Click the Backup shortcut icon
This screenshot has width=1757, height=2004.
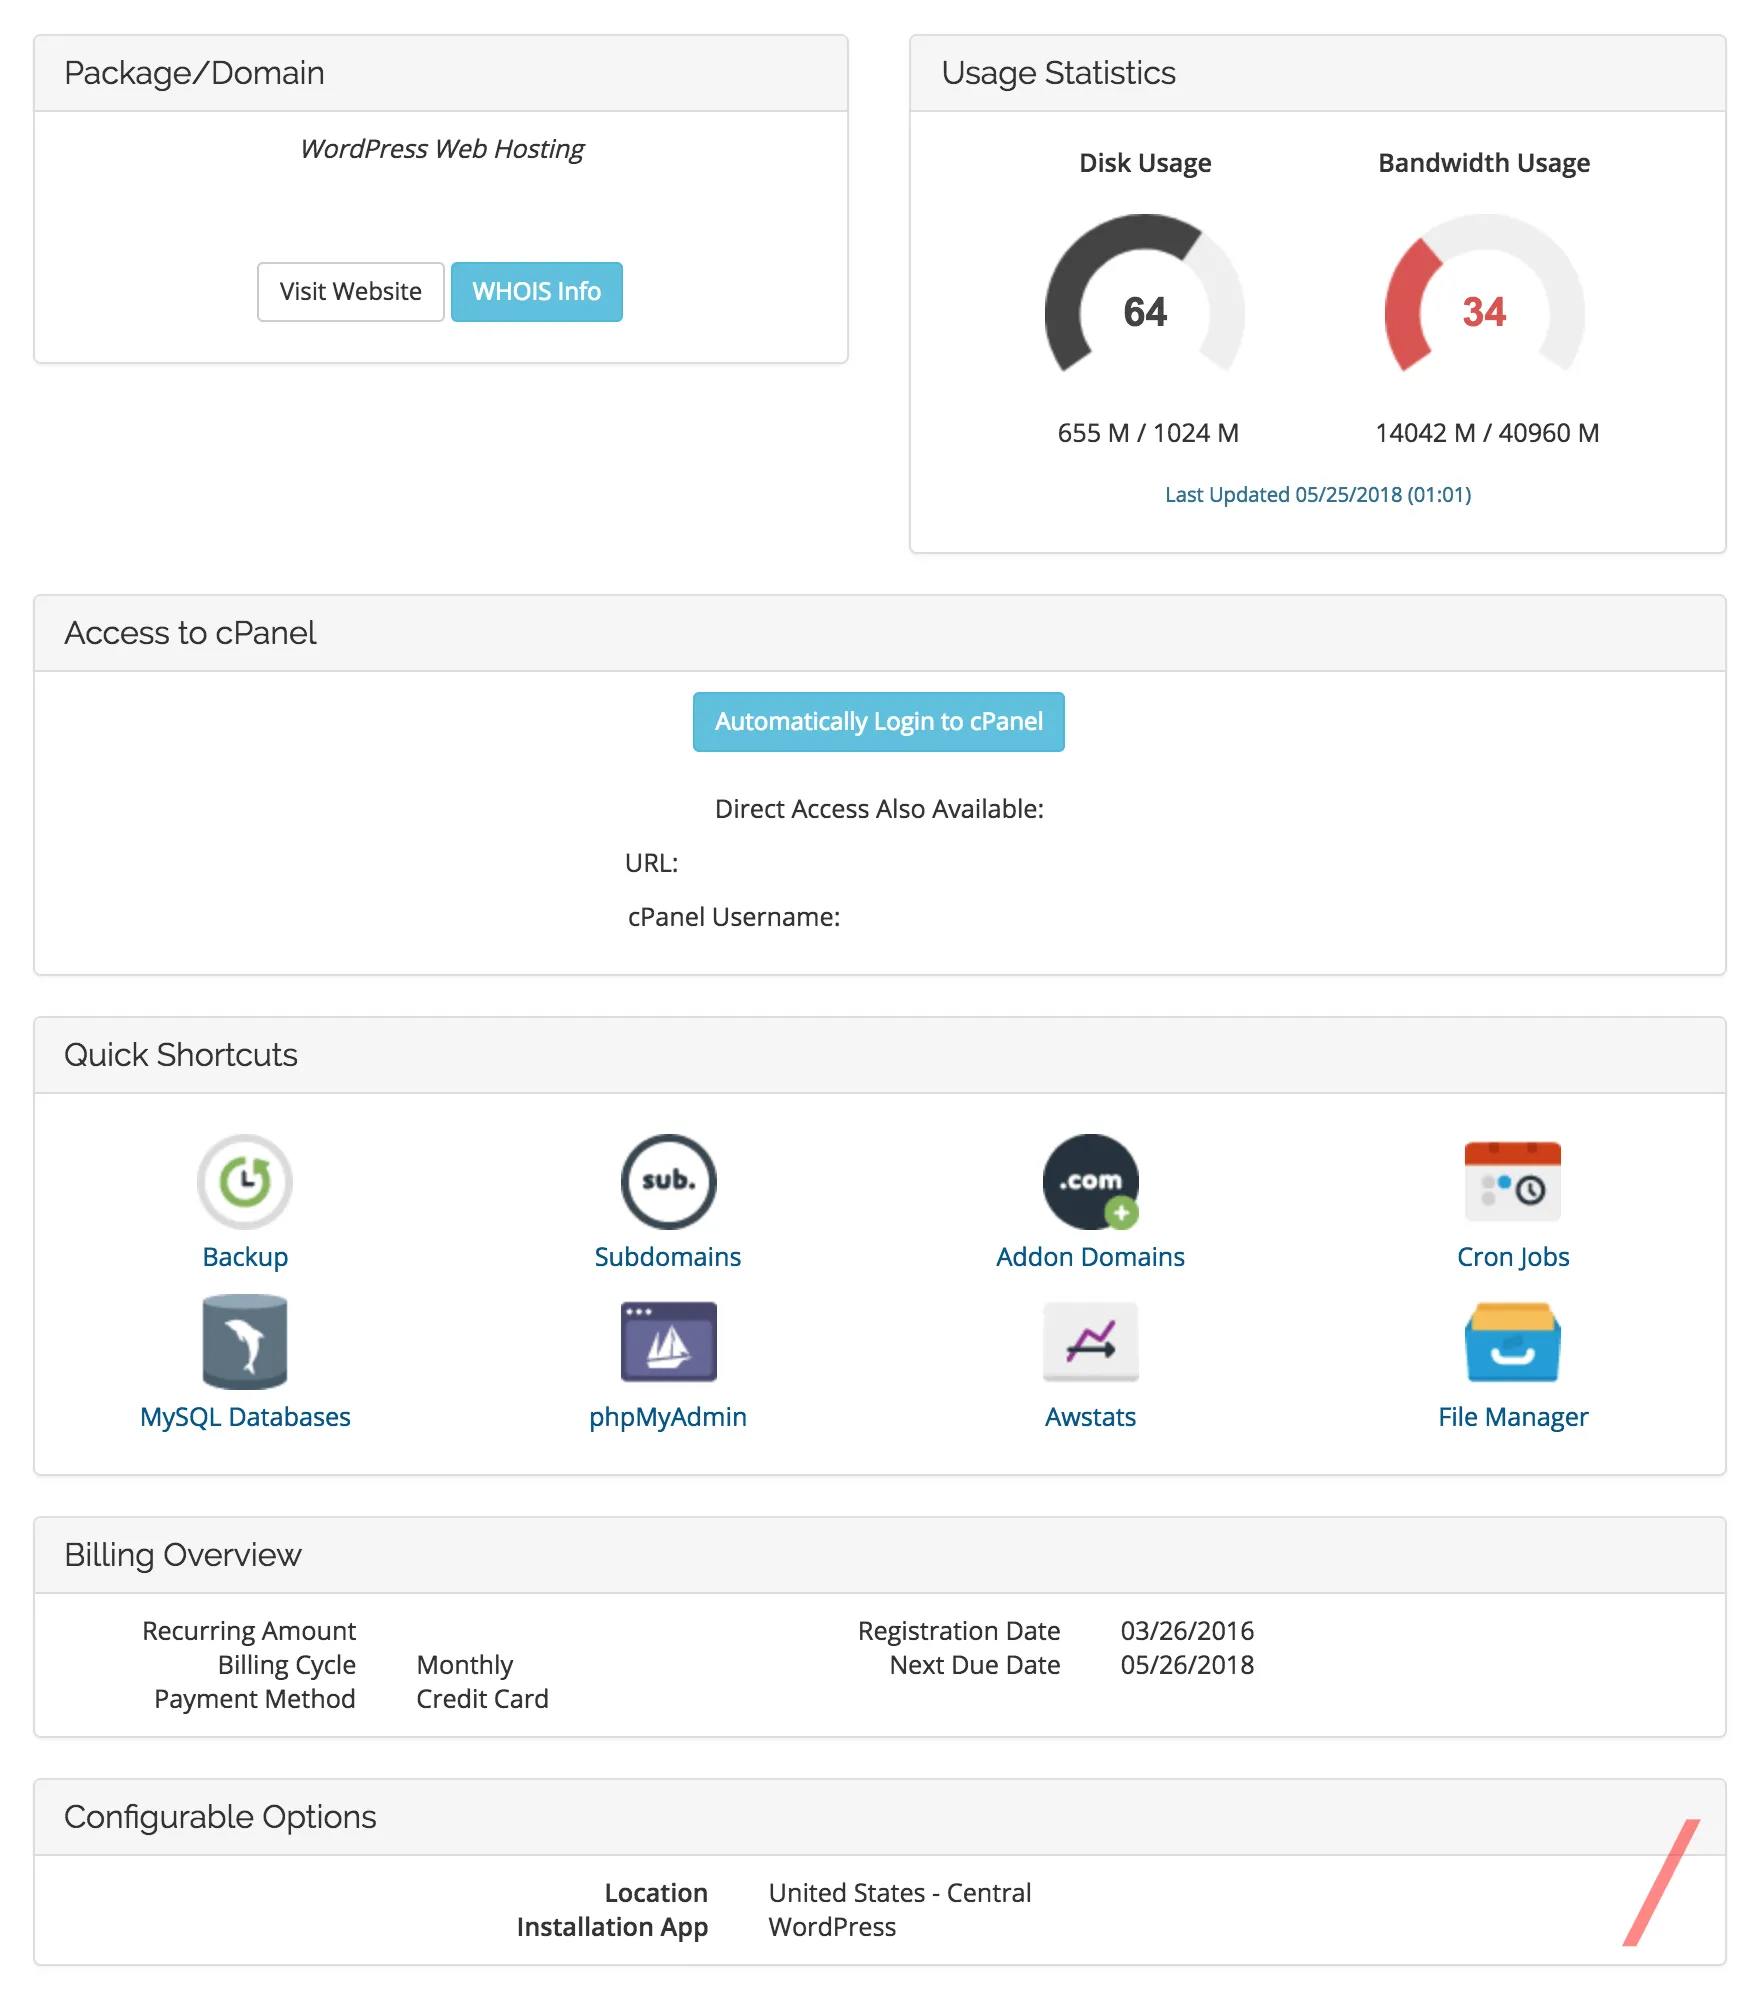245,1181
